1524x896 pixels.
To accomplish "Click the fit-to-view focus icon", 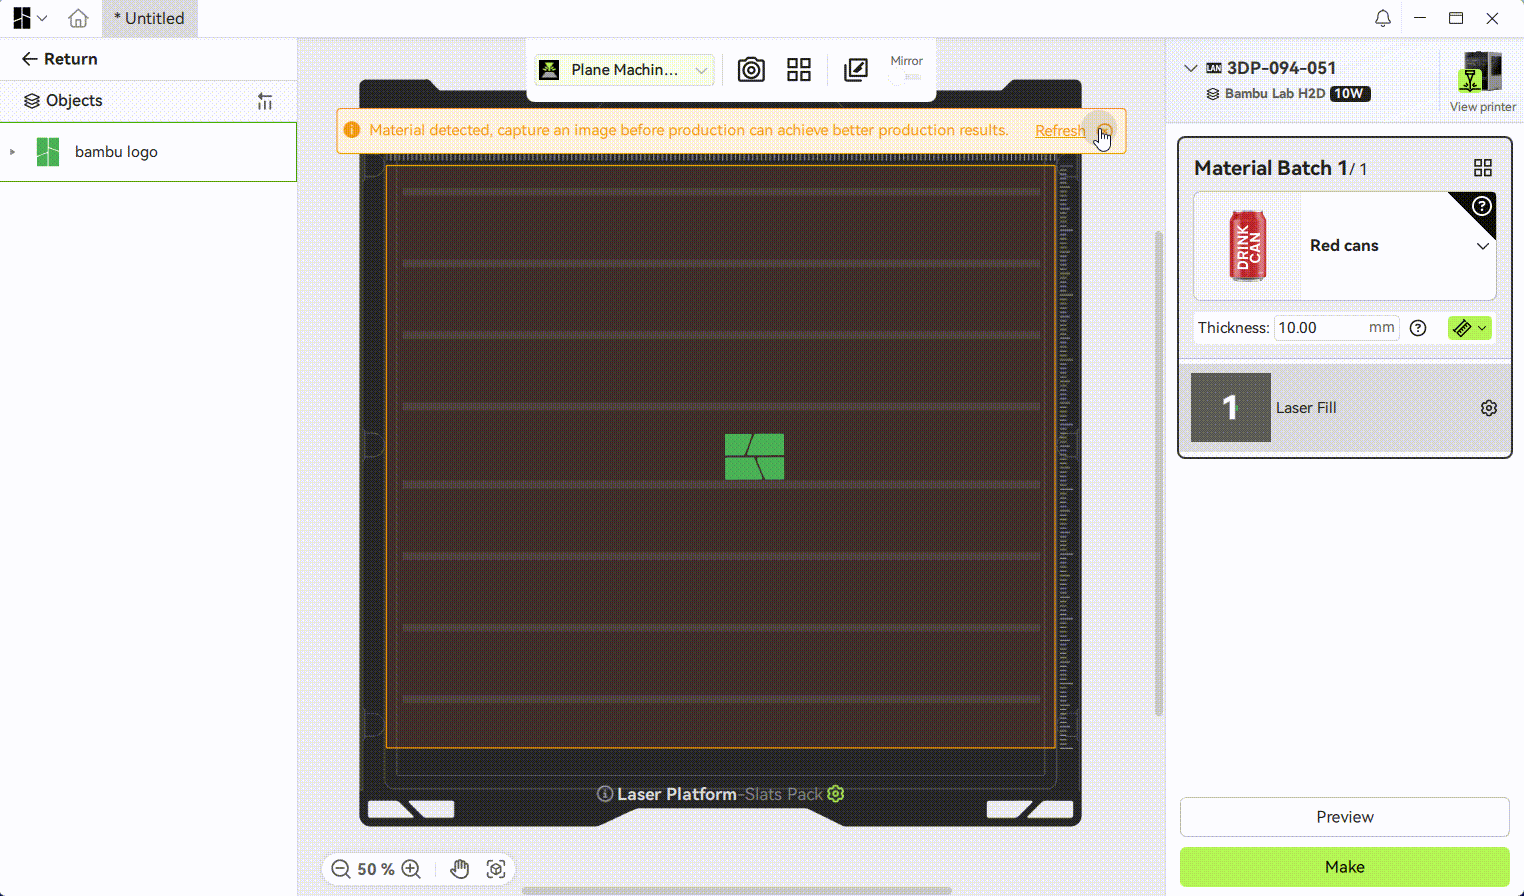I will [496, 869].
